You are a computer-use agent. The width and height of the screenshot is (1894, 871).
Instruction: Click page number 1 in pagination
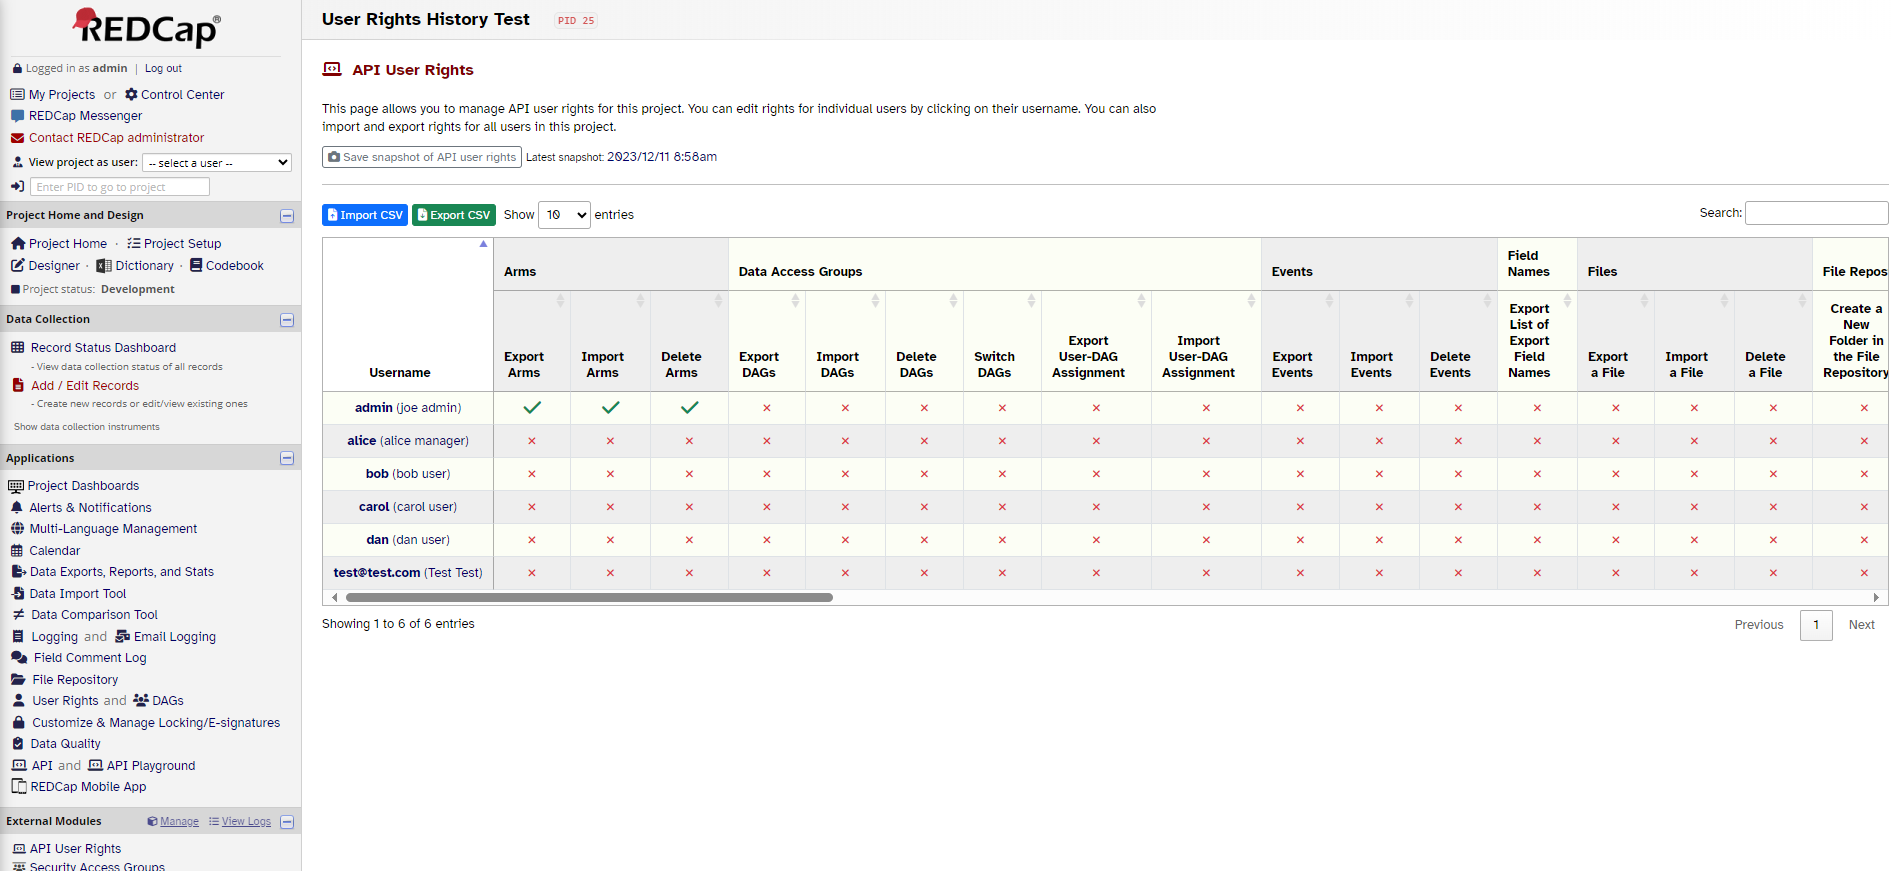click(1816, 625)
